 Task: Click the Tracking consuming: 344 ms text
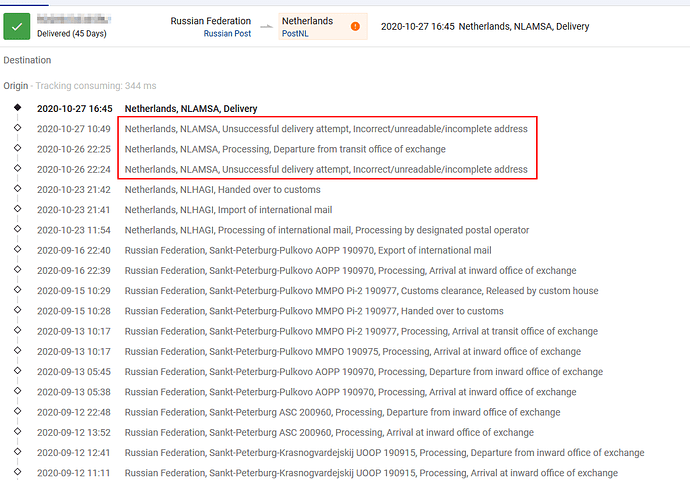(x=96, y=86)
